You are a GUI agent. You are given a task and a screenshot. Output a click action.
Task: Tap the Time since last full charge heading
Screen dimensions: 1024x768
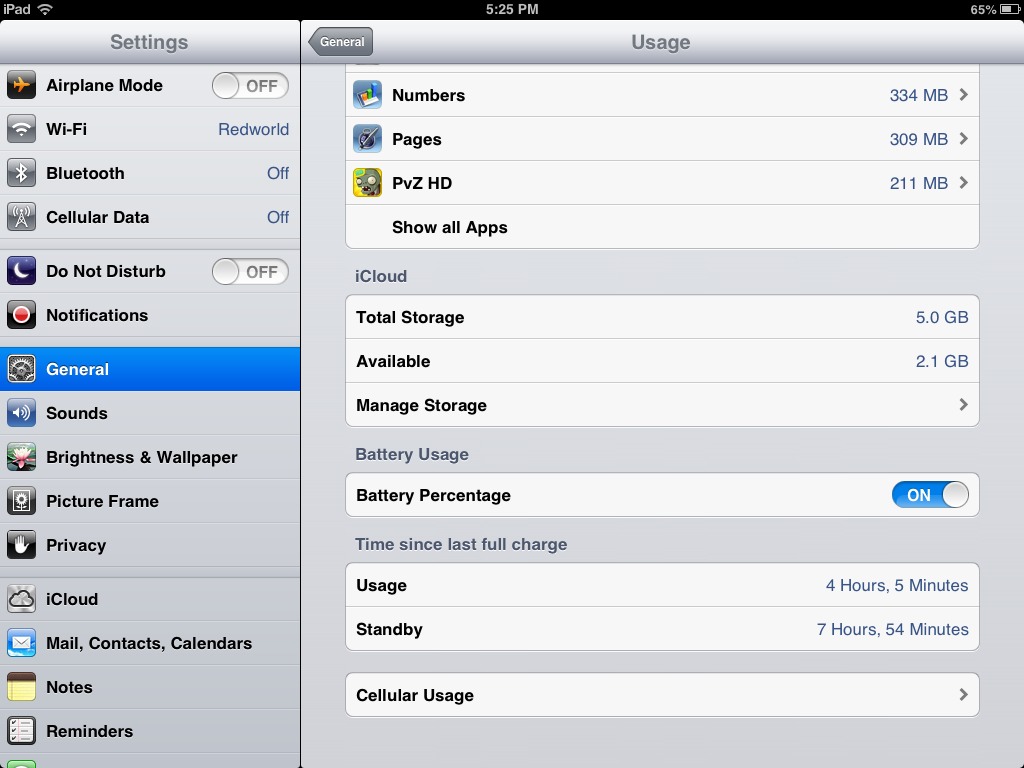coord(461,544)
